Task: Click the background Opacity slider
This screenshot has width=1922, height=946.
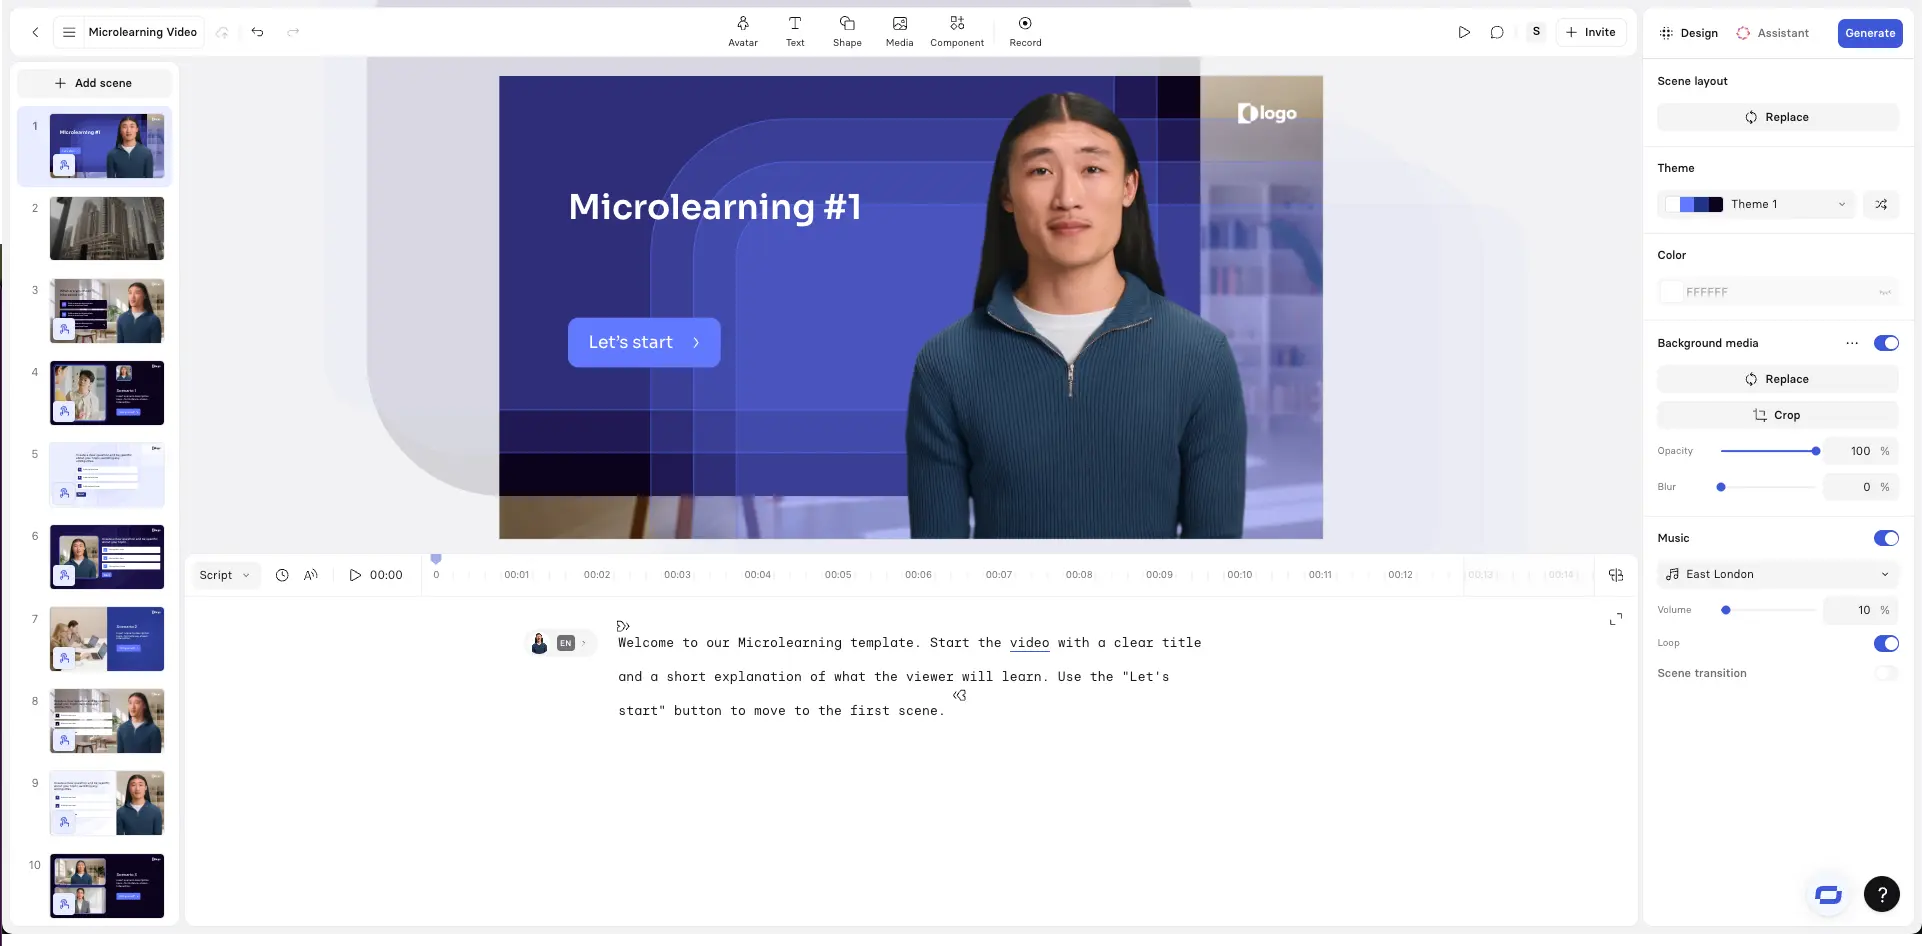Action: [x=1768, y=451]
